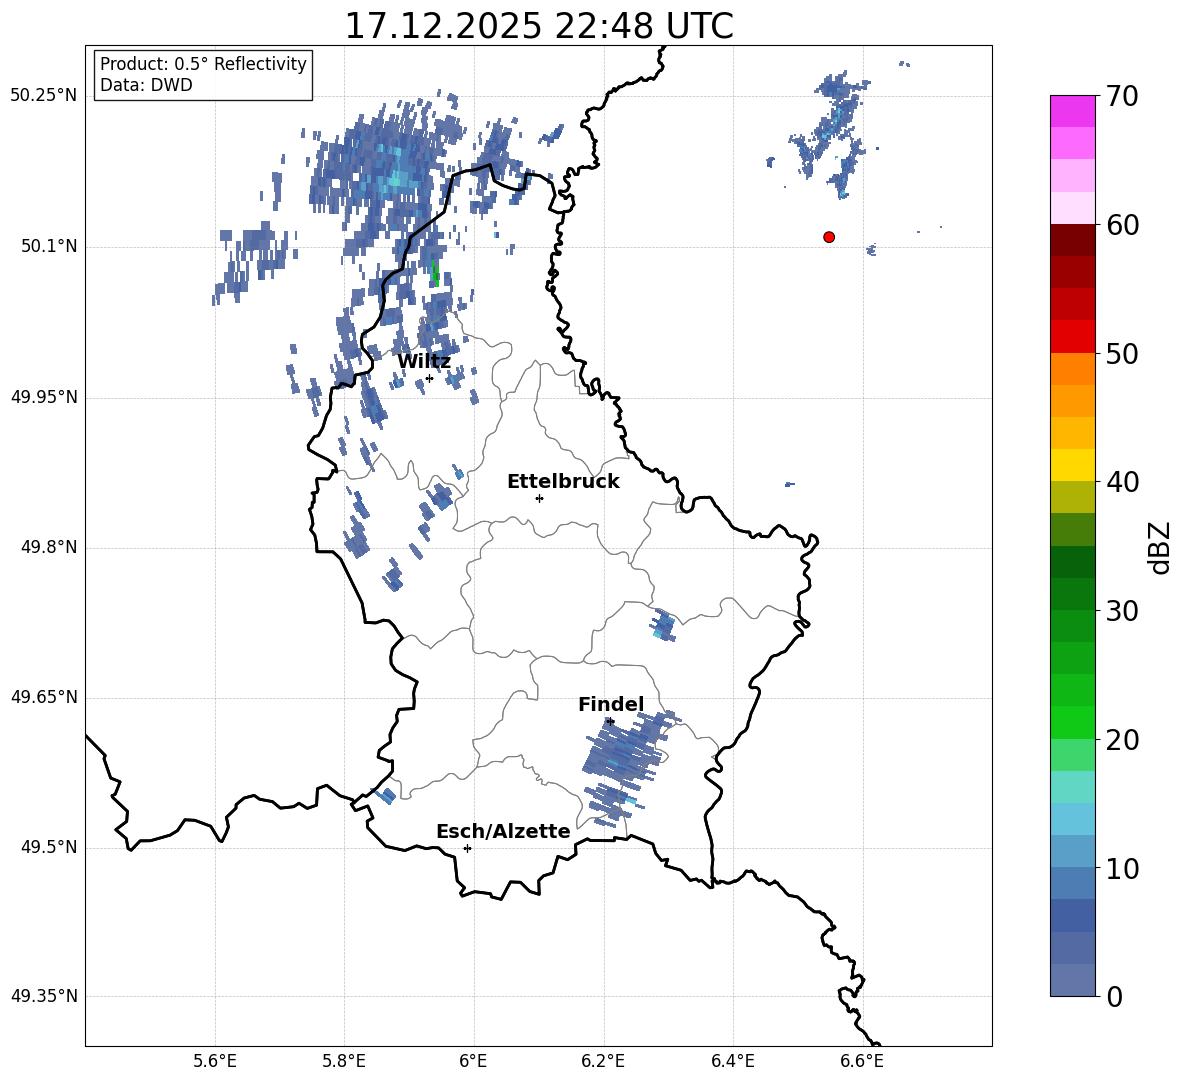This screenshot has height=1081, width=1184.
Task: Click colorbar tick label 0
Action: [x=1114, y=996]
